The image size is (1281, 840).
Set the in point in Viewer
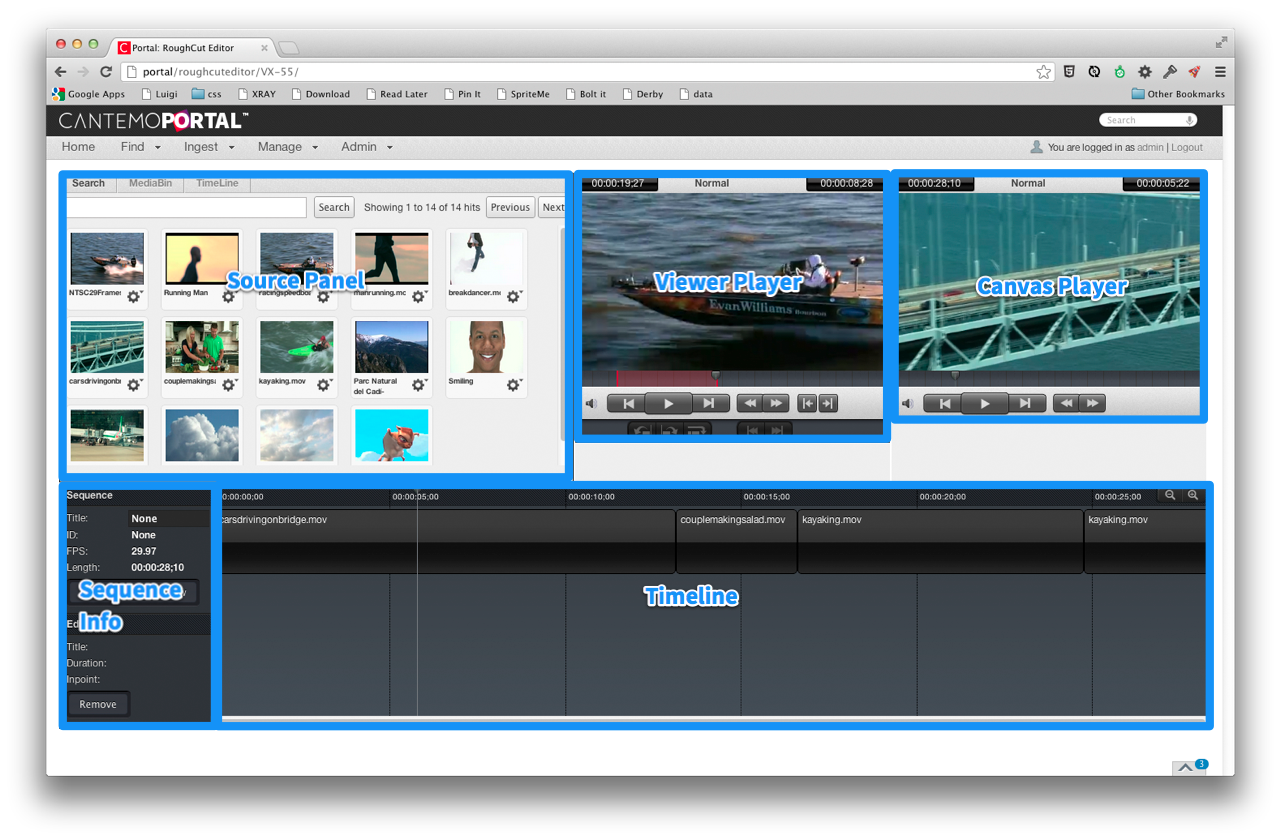click(807, 403)
